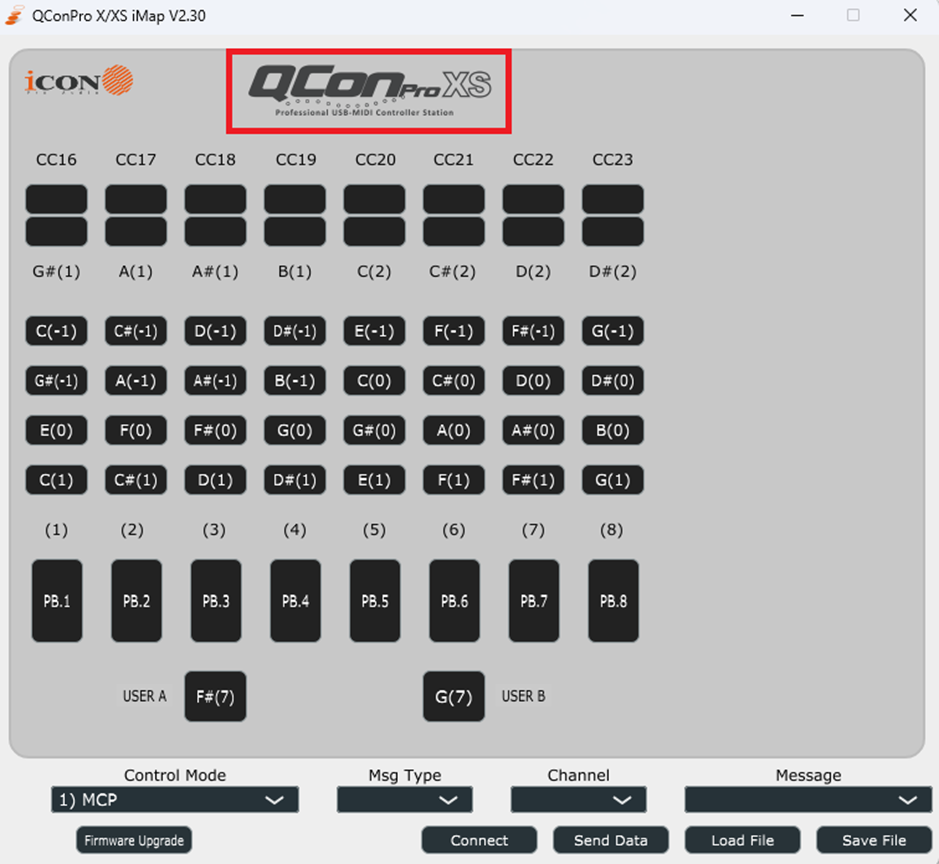Click the CC19 label
939x864 pixels.
coord(295,160)
